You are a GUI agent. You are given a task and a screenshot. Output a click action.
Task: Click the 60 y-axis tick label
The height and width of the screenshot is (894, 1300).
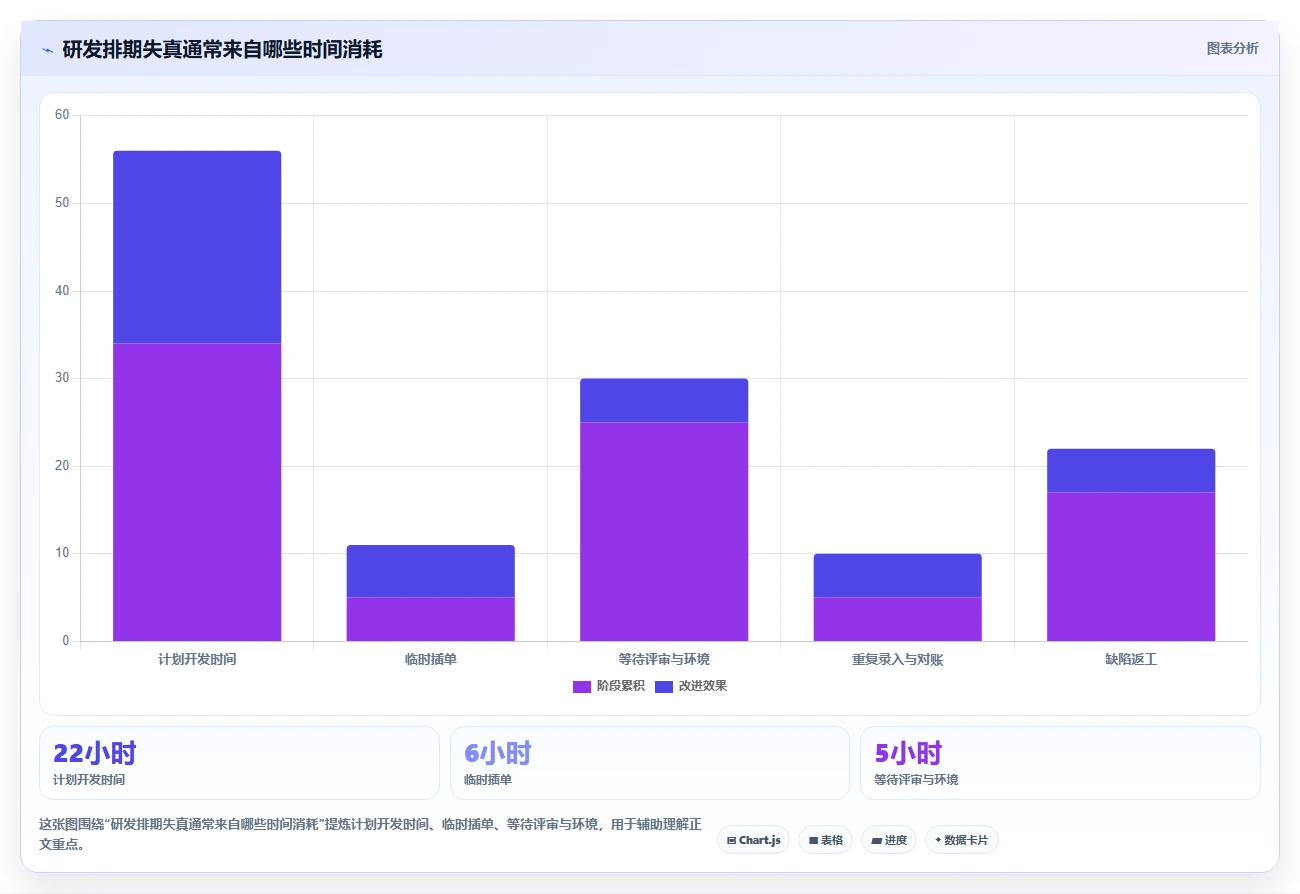(x=62, y=115)
